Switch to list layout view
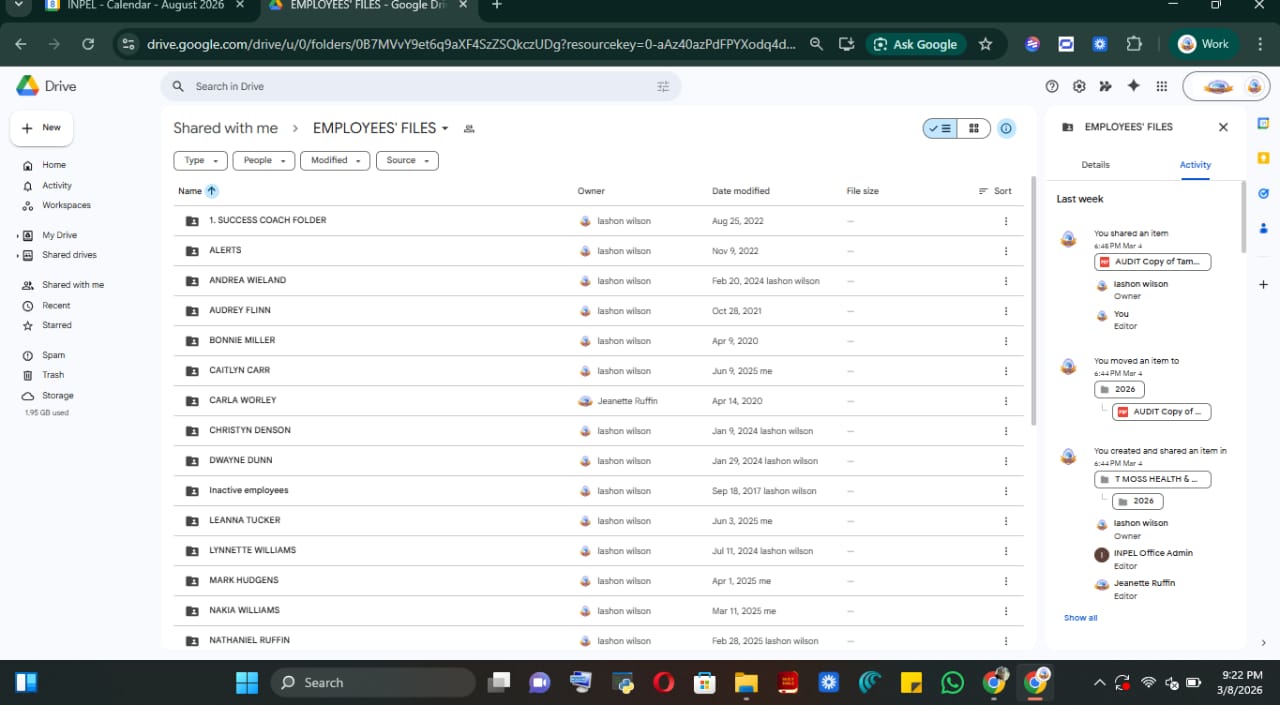 pyautogui.click(x=940, y=128)
